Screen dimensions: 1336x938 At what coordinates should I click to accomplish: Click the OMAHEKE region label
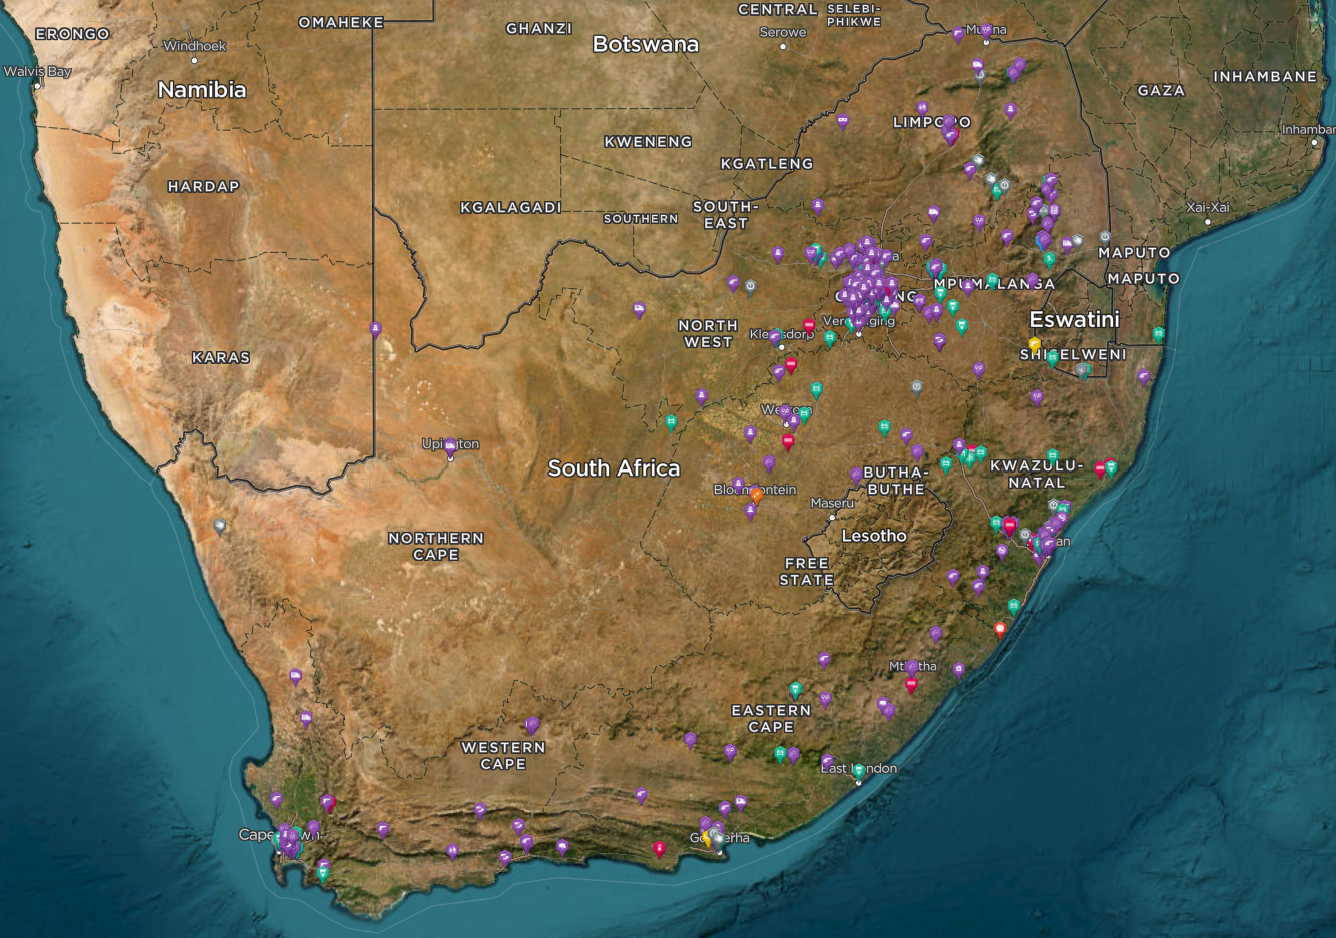[x=341, y=22]
